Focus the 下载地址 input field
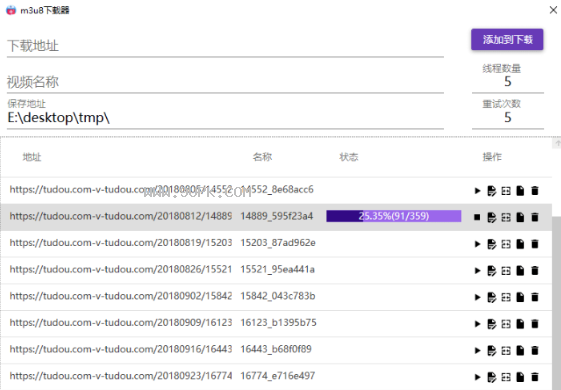The image size is (561, 390). coord(225,46)
